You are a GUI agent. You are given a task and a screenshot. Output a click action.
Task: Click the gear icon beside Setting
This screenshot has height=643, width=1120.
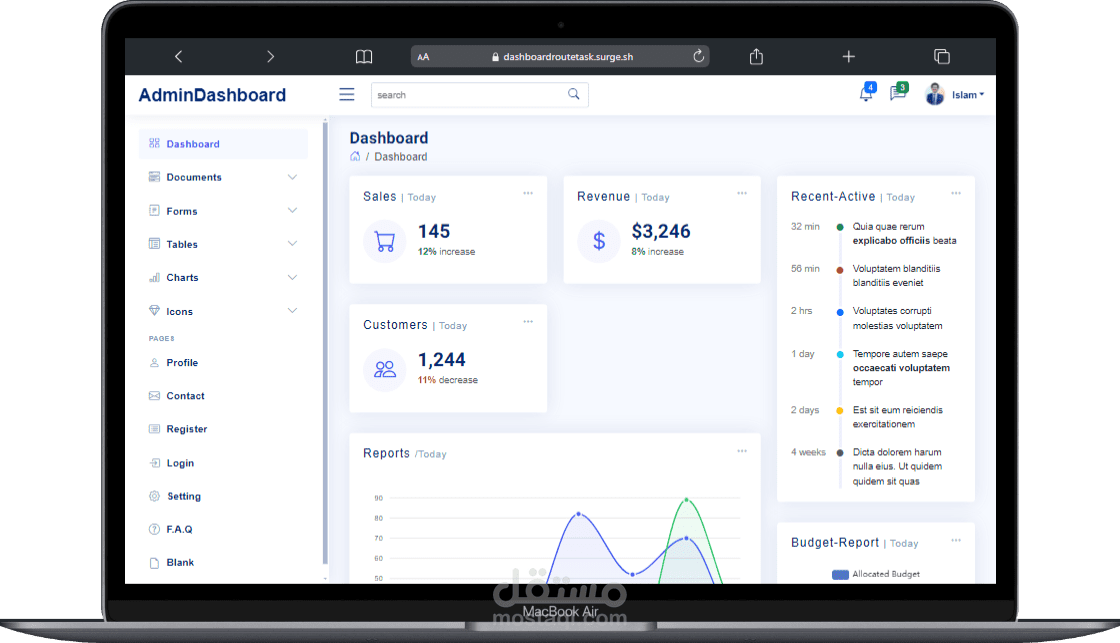[x=154, y=496]
